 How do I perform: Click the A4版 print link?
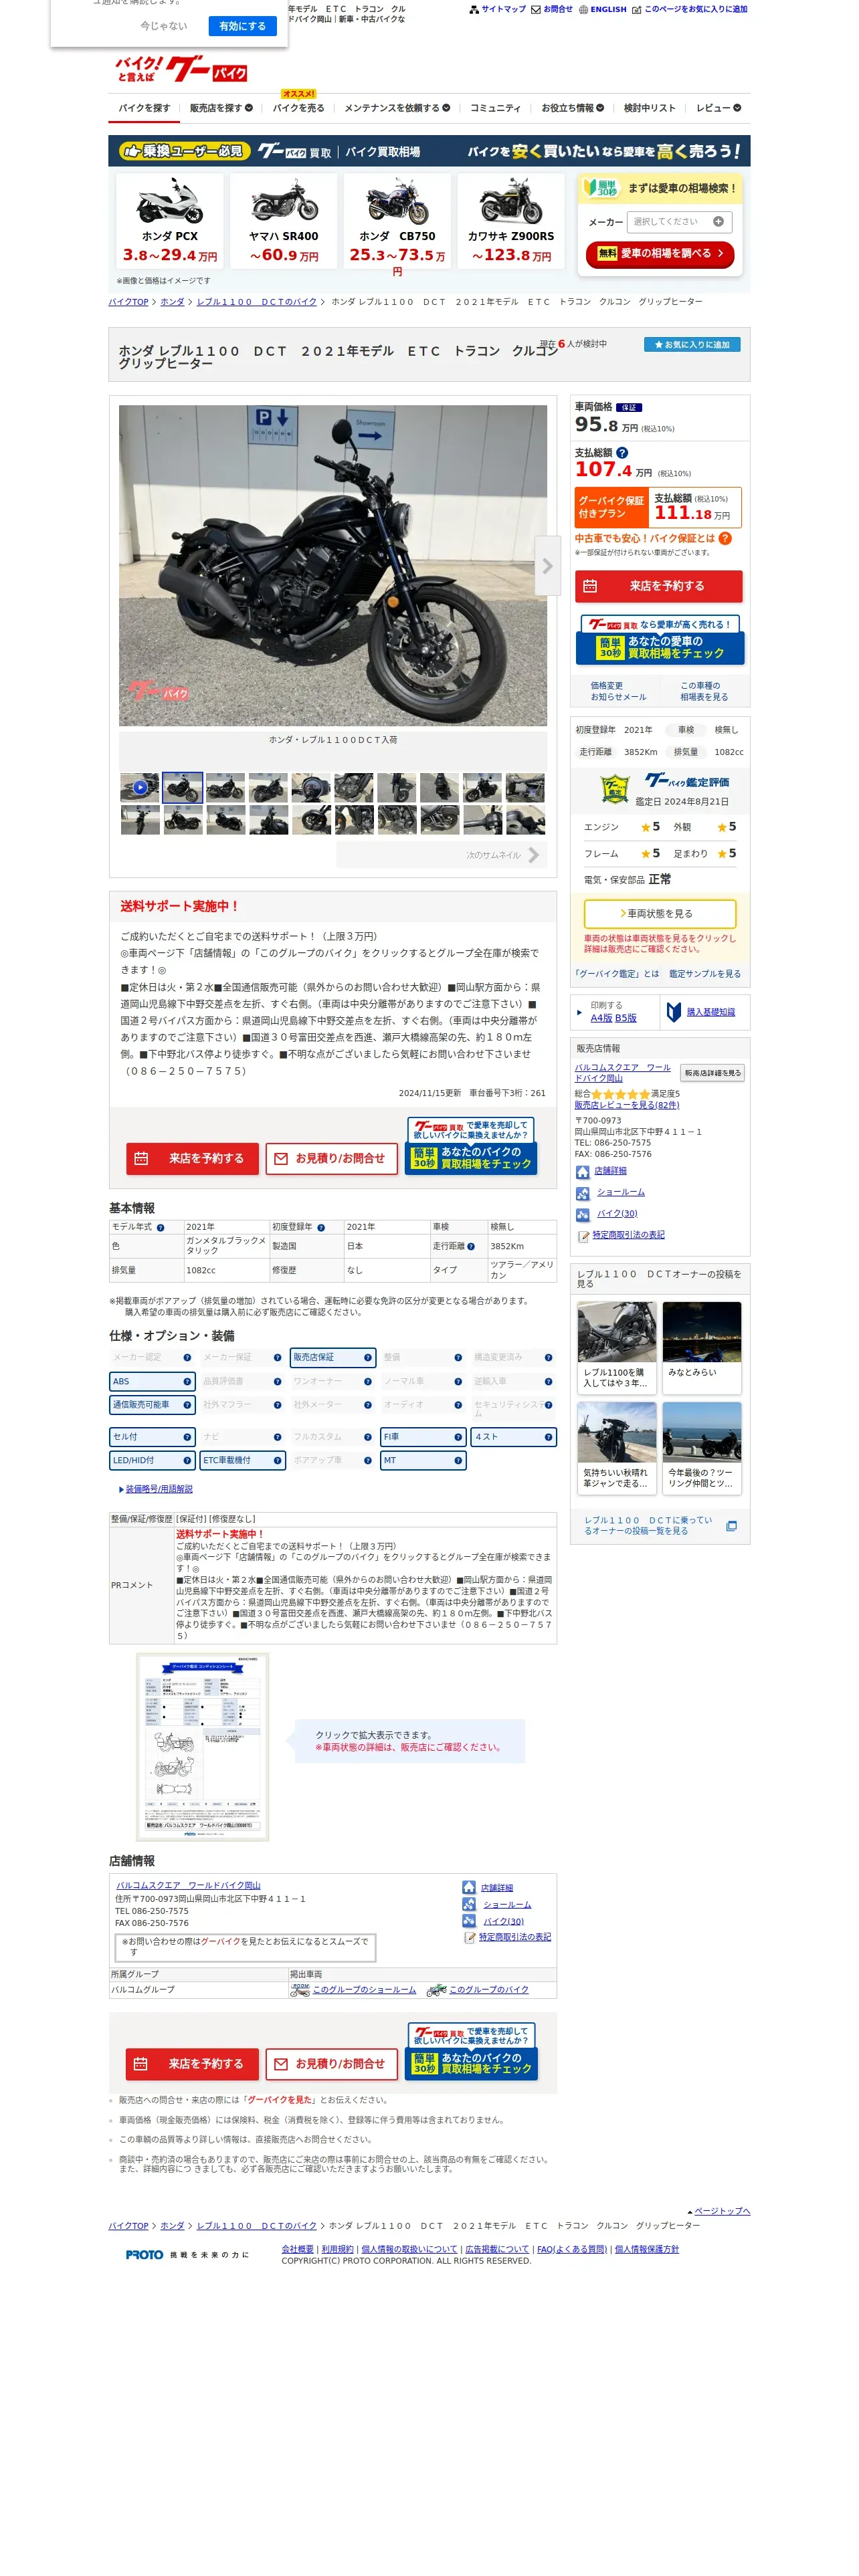601,1018
